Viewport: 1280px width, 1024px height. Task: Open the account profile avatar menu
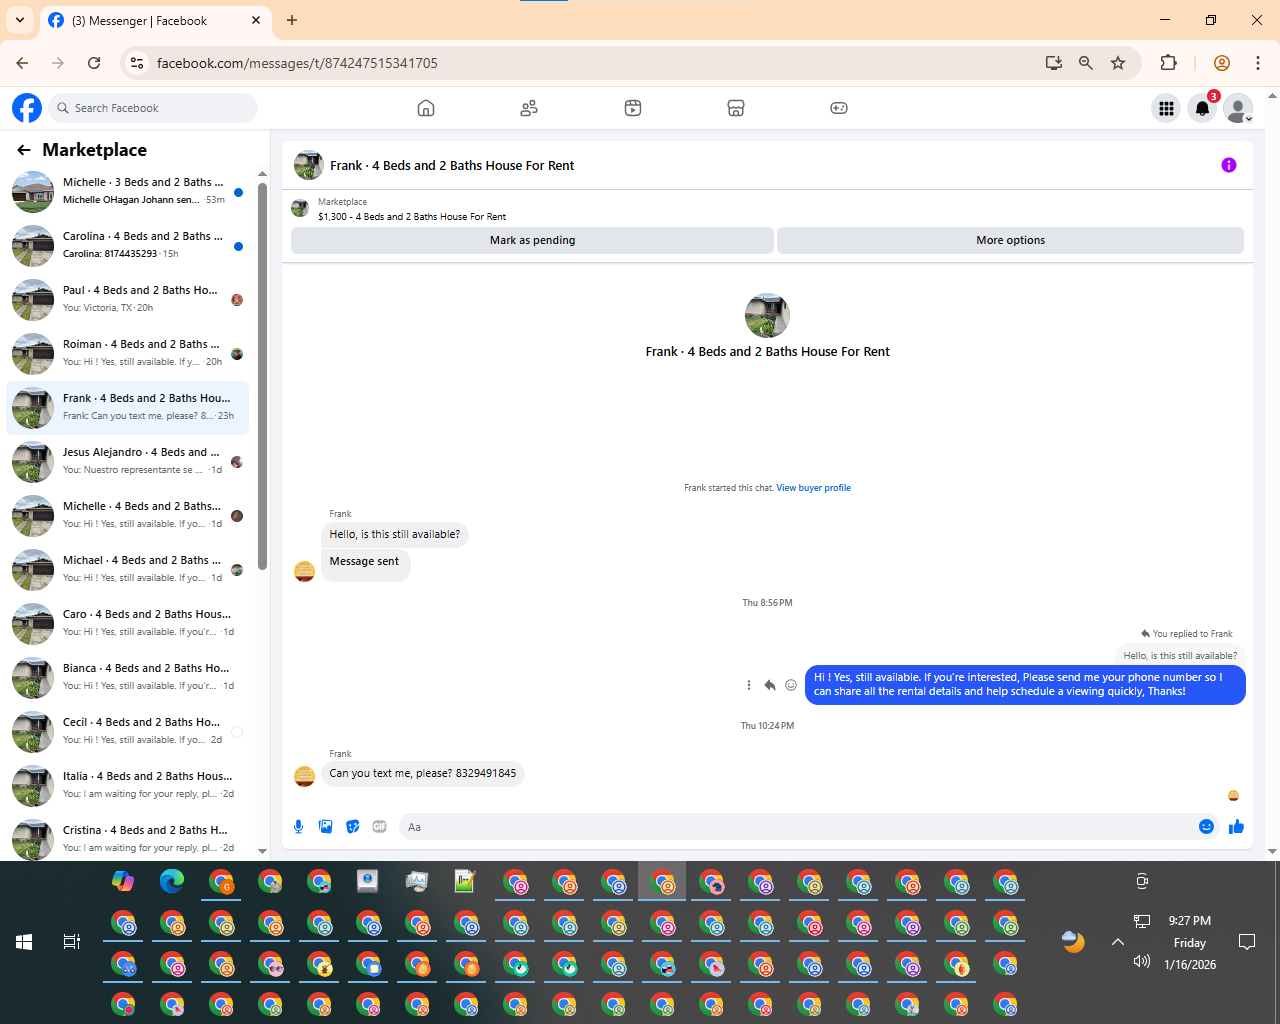[x=1238, y=108]
